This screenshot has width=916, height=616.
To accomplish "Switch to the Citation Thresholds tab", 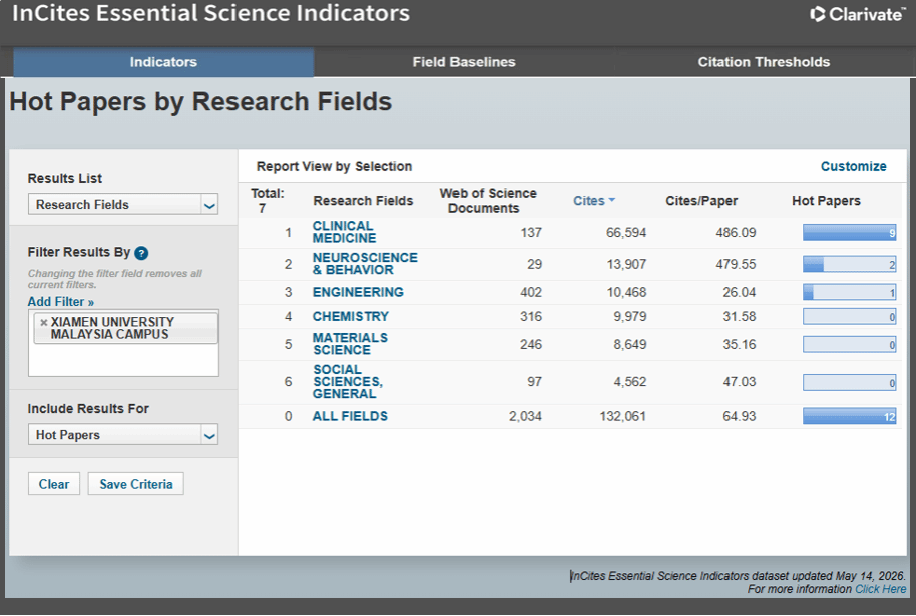I will 764,62.
